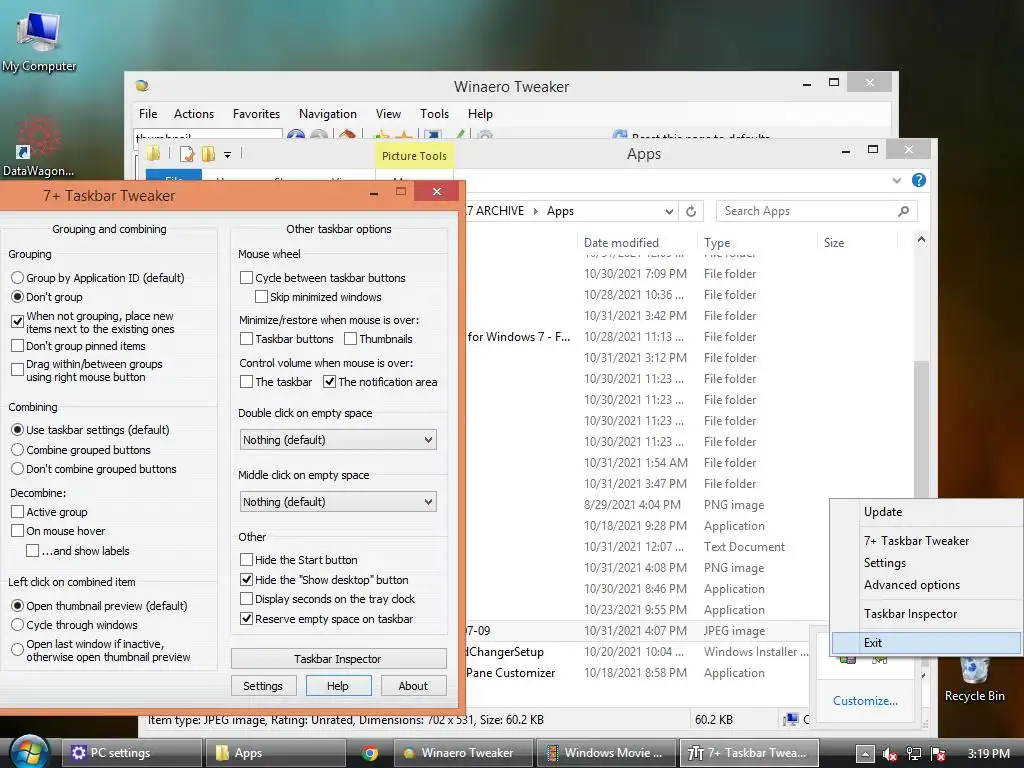Switch to Windows Movie Maker taskbar button
The image size is (1024, 768).
tap(605, 753)
